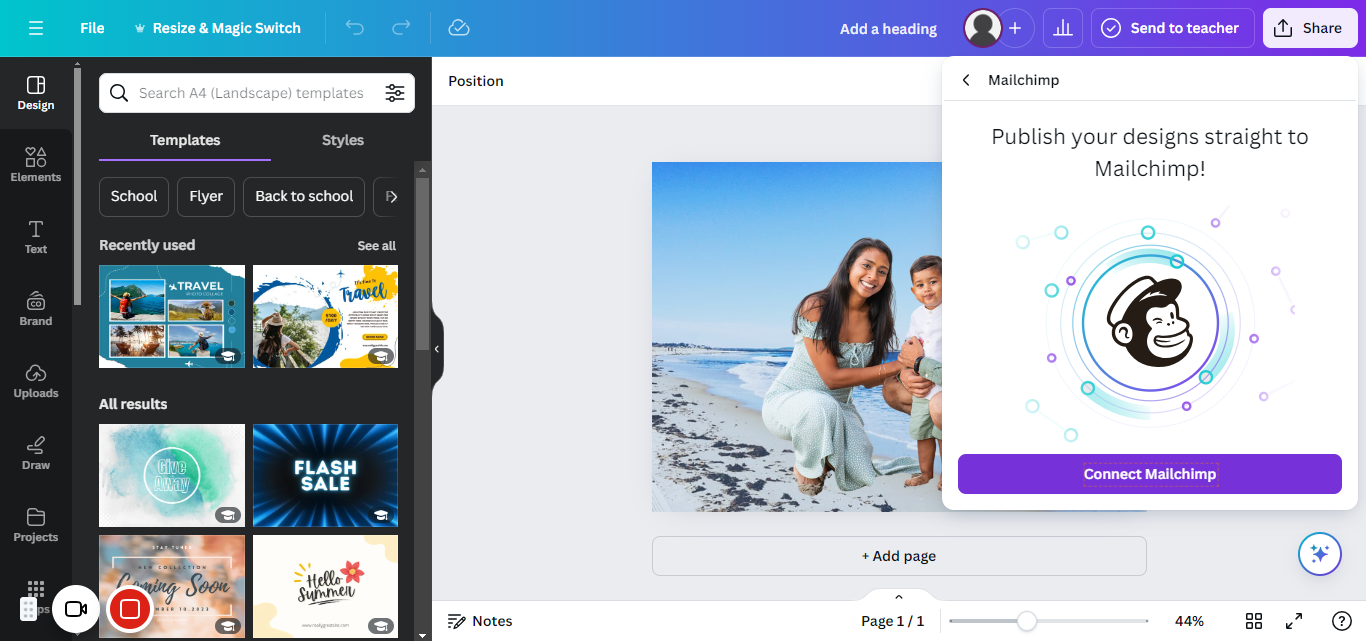Click the redo arrow icon
Image resolution: width=1366 pixels, height=641 pixels.
click(401, 28)
